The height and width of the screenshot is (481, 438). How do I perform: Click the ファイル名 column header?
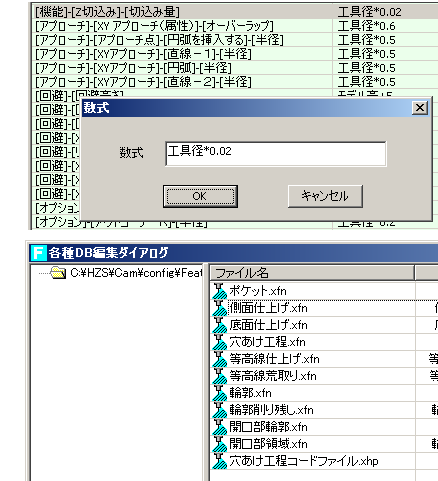tap(312, 273)
